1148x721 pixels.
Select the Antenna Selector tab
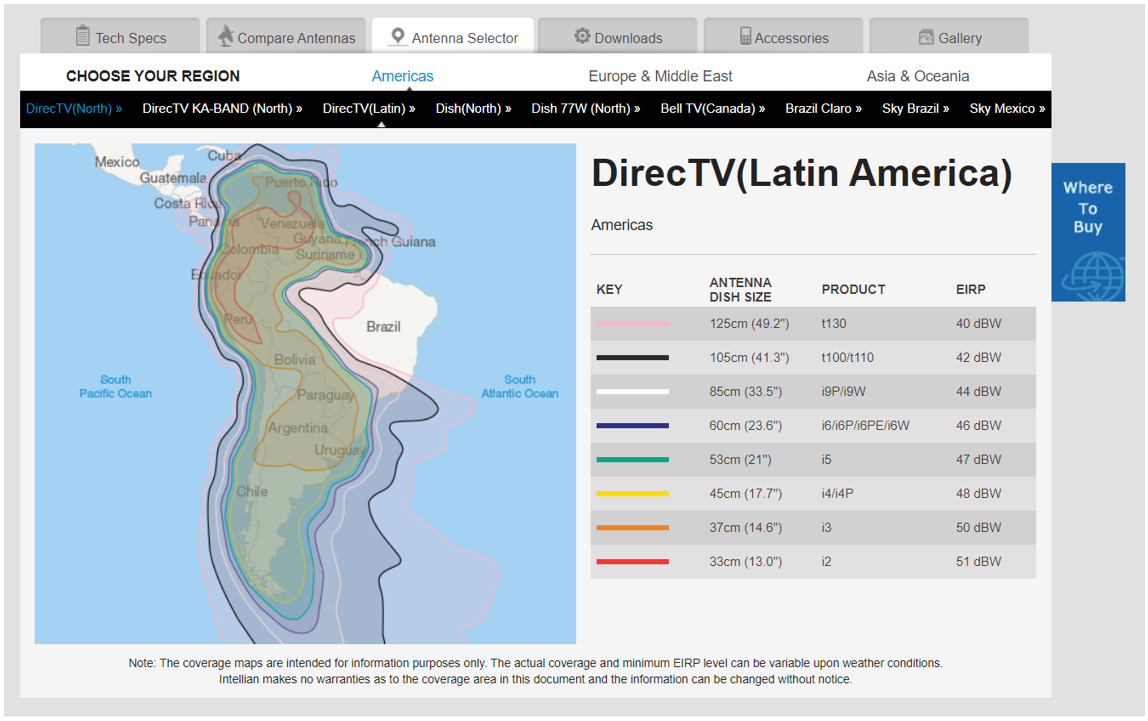coord(452,36)
